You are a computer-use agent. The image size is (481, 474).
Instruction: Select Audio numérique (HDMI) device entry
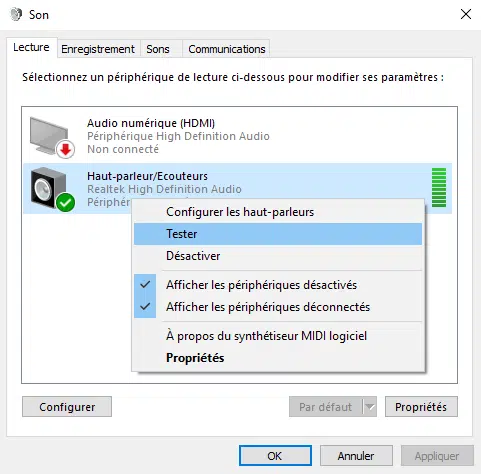[237, 136]
